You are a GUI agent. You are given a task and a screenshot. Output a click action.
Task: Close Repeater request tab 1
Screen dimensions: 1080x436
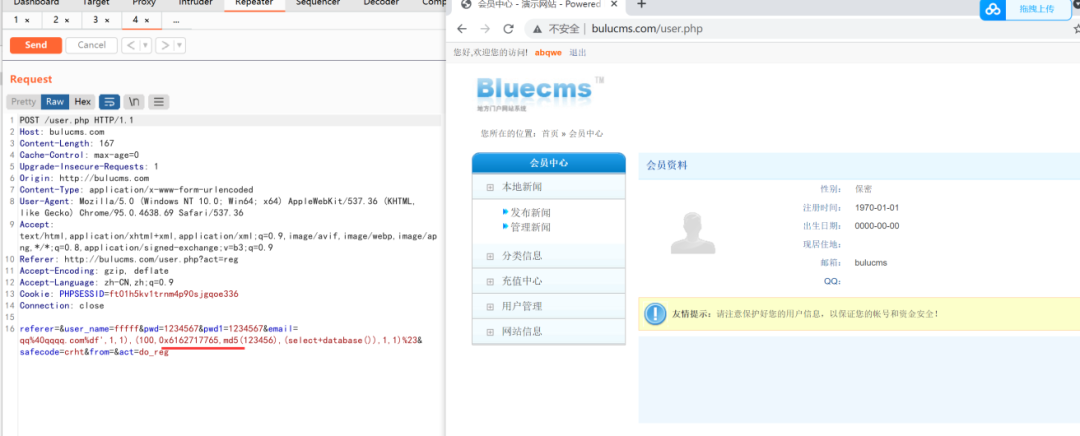27,21
